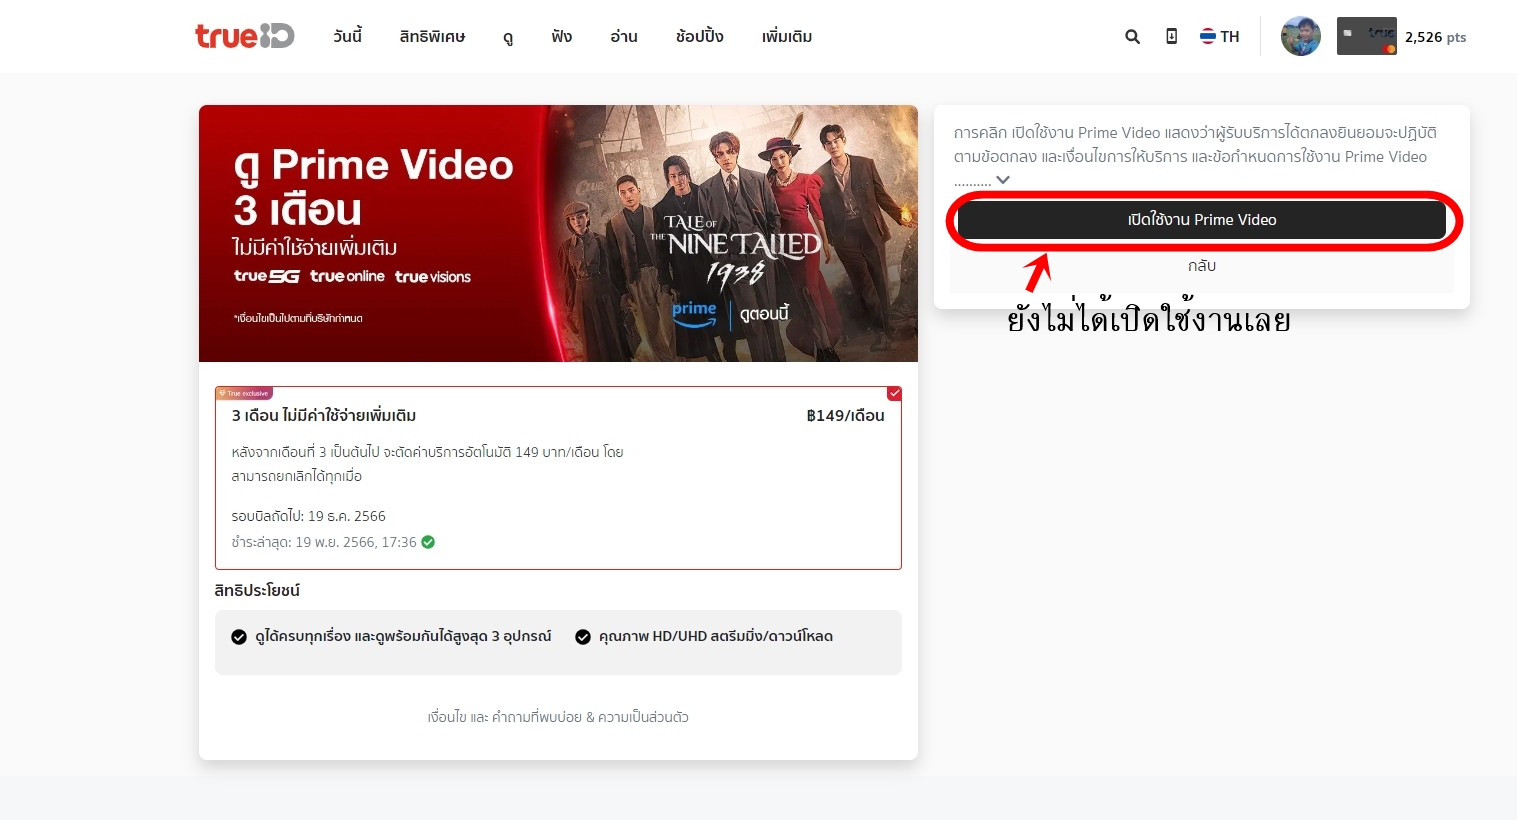The image size is (1517, 820).
Task: Click the 2,526 pts points balance
Action: 1435,37
